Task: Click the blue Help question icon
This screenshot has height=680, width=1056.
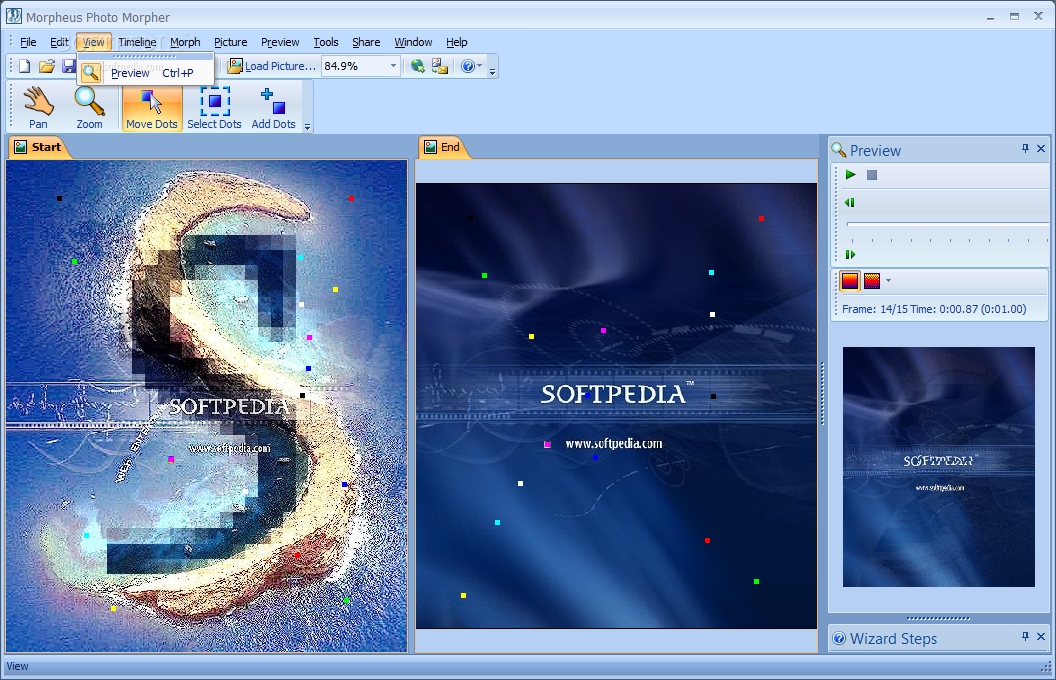Action: (468, 66)
